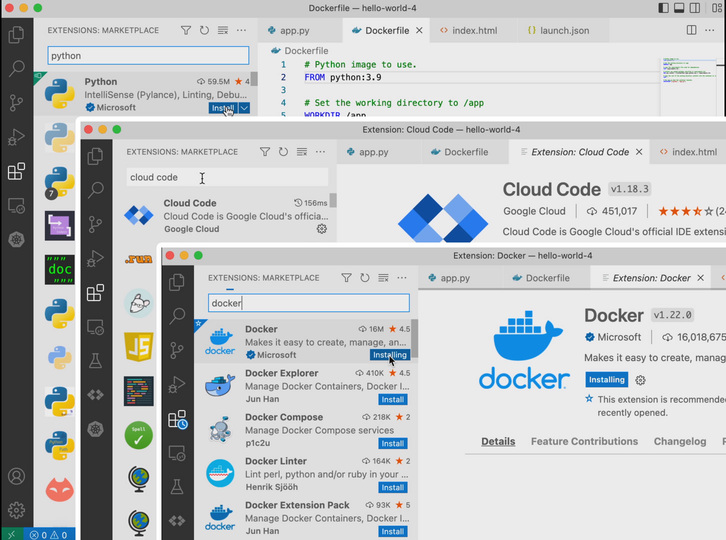Focus the python search field
Screen dimensions: 726x540
tap(148, 56)
